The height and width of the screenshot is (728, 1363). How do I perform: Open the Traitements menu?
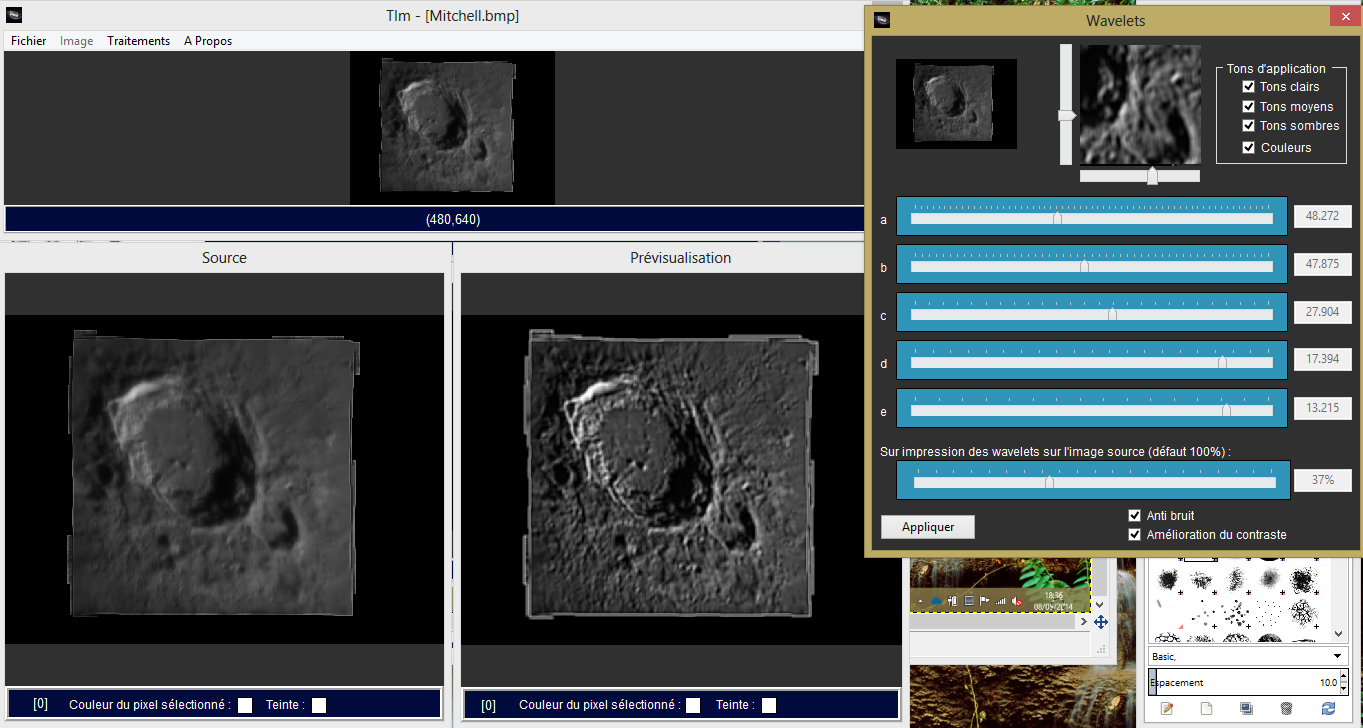139,41
